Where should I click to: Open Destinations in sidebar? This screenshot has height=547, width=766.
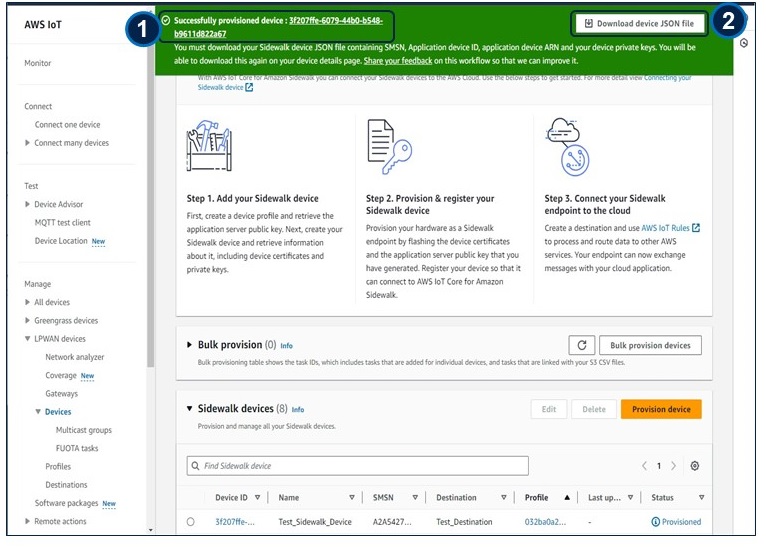pos(66,485)
